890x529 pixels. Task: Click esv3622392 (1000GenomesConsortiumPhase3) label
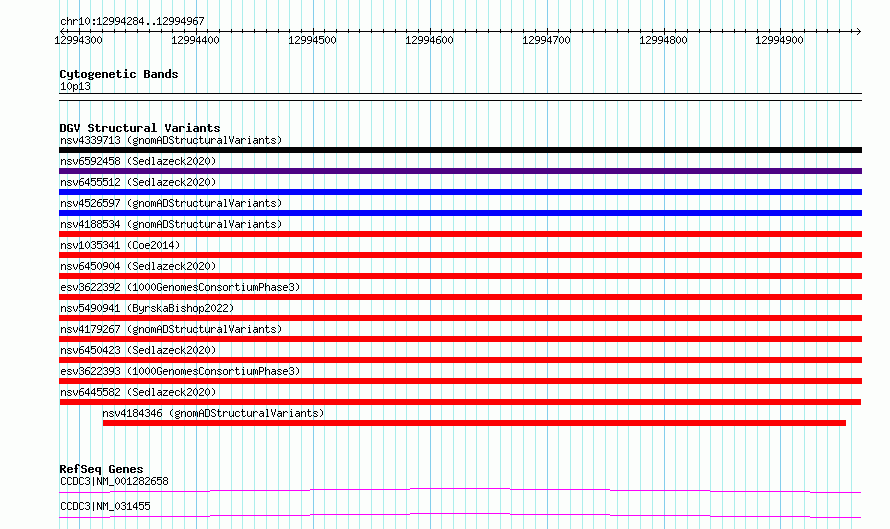click(180, 287)
